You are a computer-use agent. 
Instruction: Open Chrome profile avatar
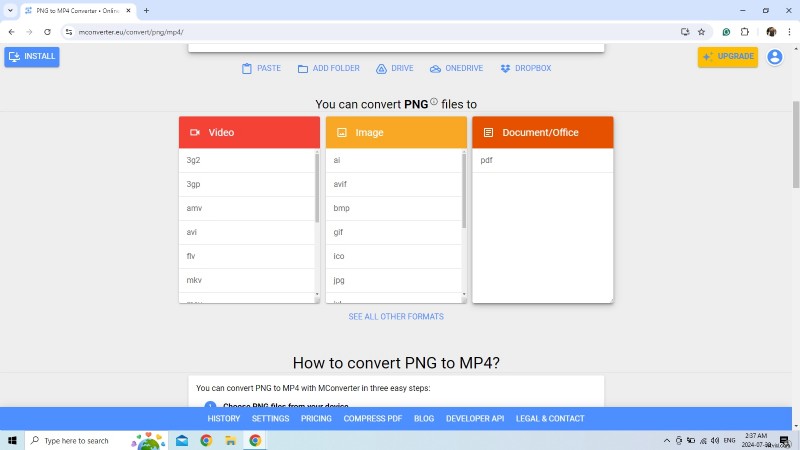771,32
